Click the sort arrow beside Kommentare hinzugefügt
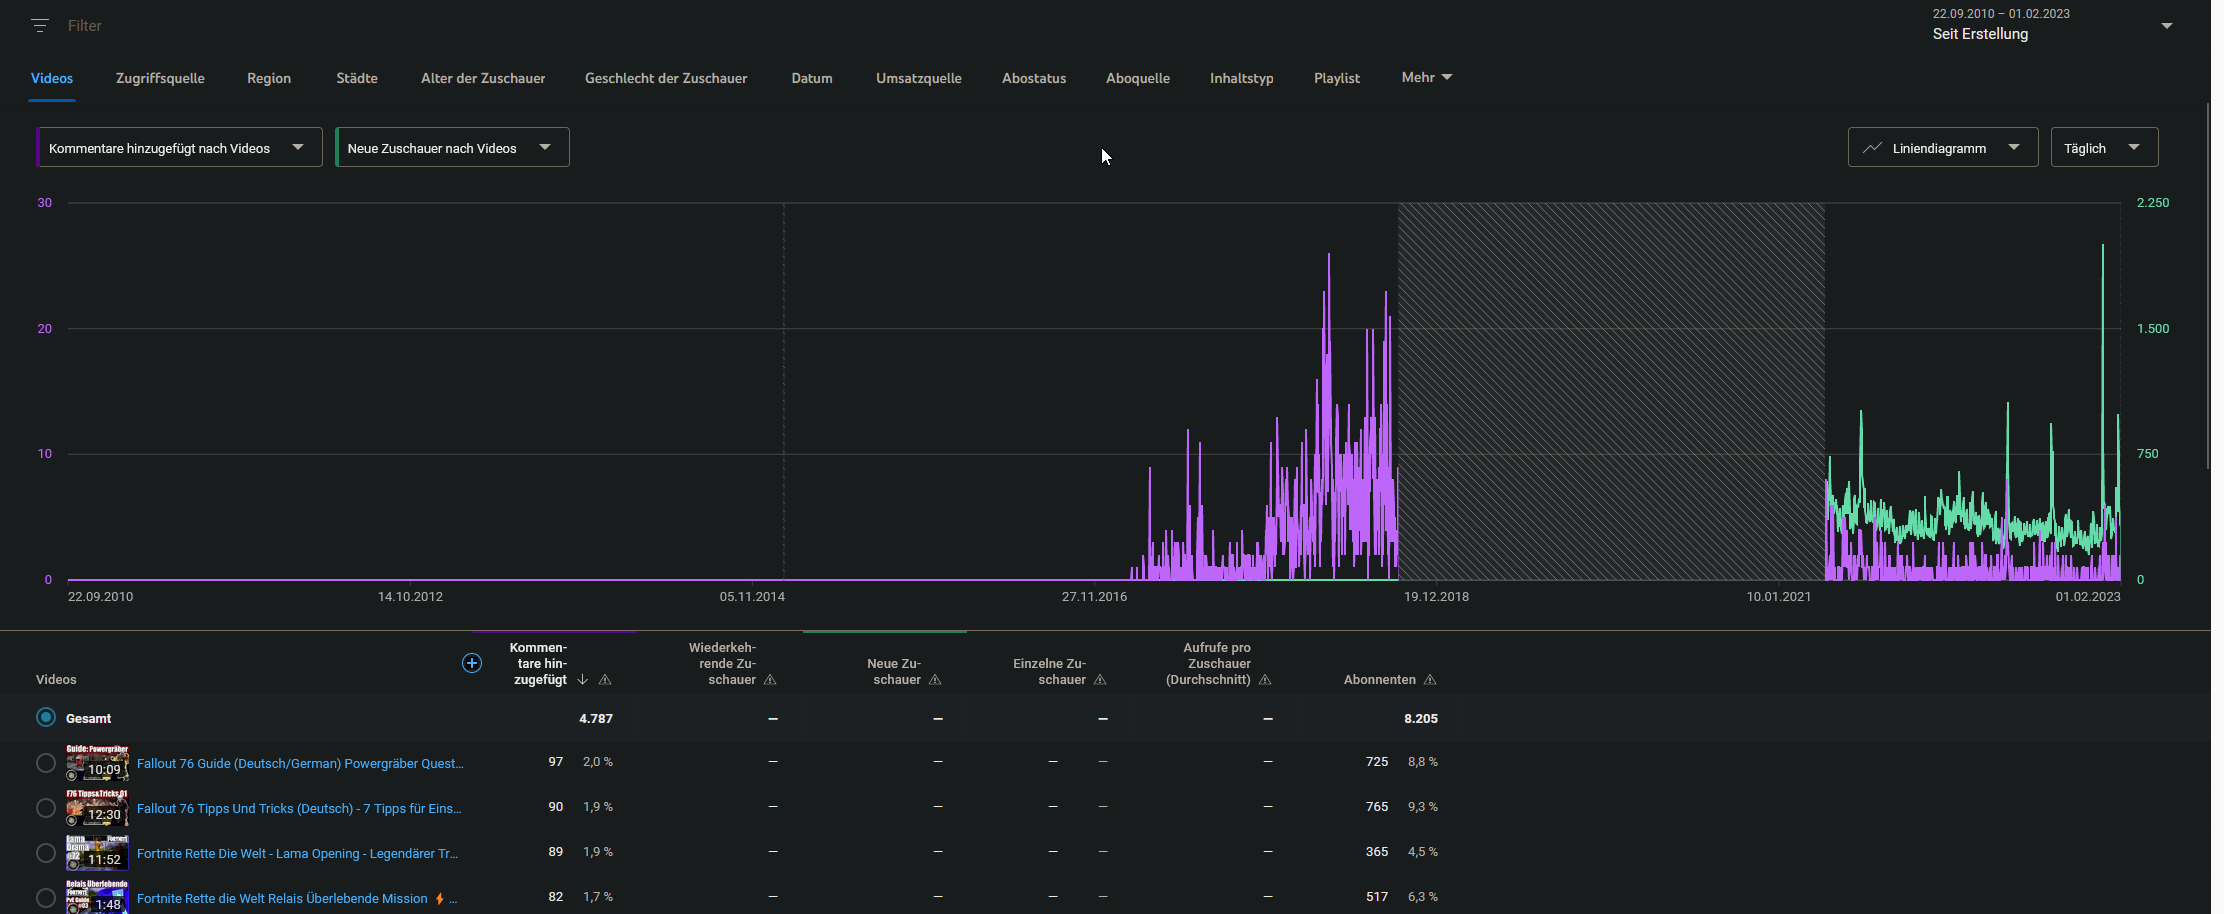 click(583, 680)
